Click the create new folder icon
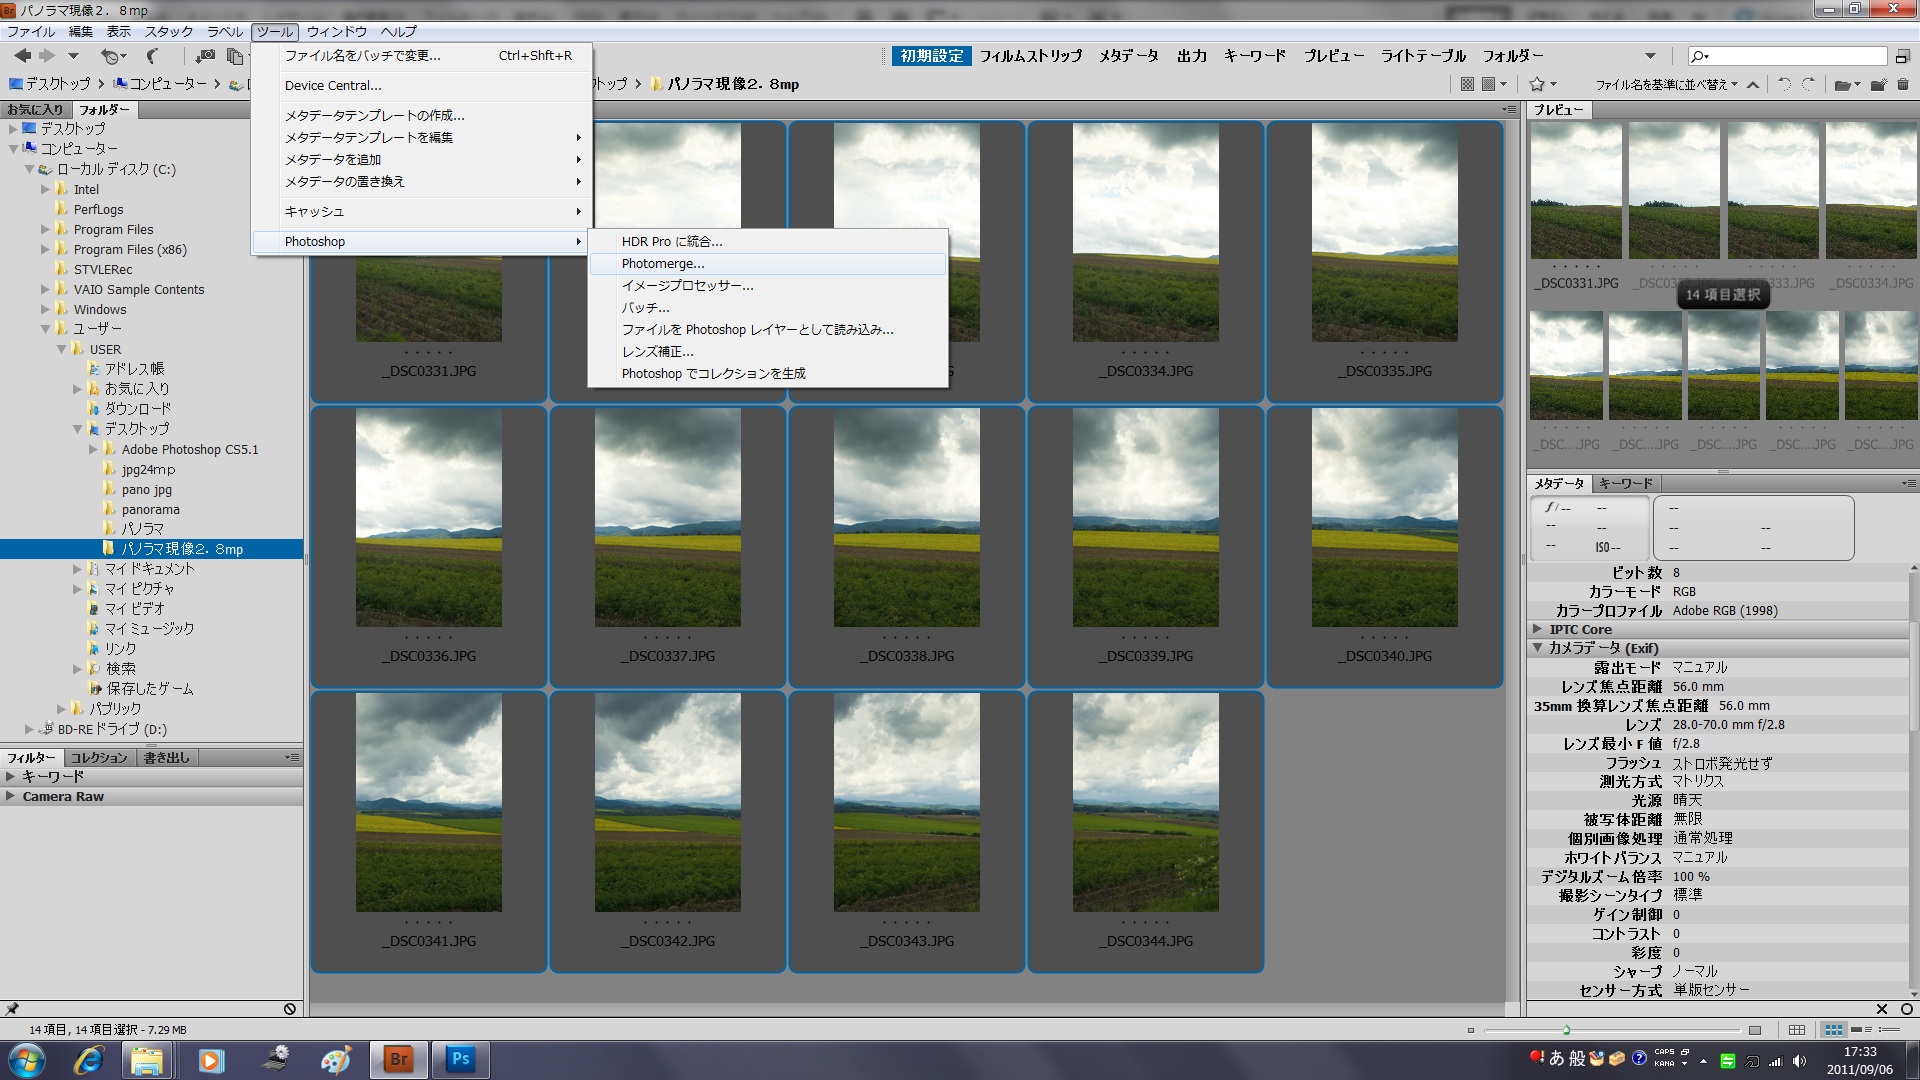The height and width of the screenshot is (1080, 1920). pyautogui.click(x=1877, y=84)
